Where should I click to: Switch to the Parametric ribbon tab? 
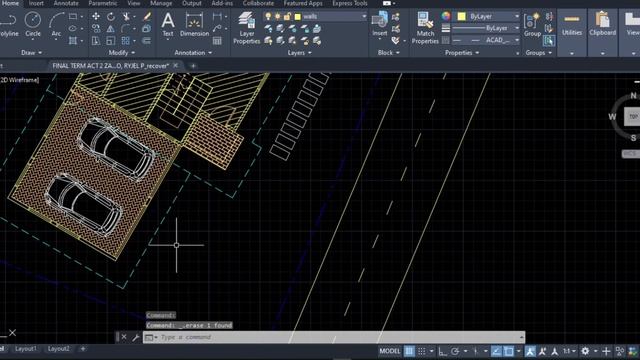tap(102, 3)
